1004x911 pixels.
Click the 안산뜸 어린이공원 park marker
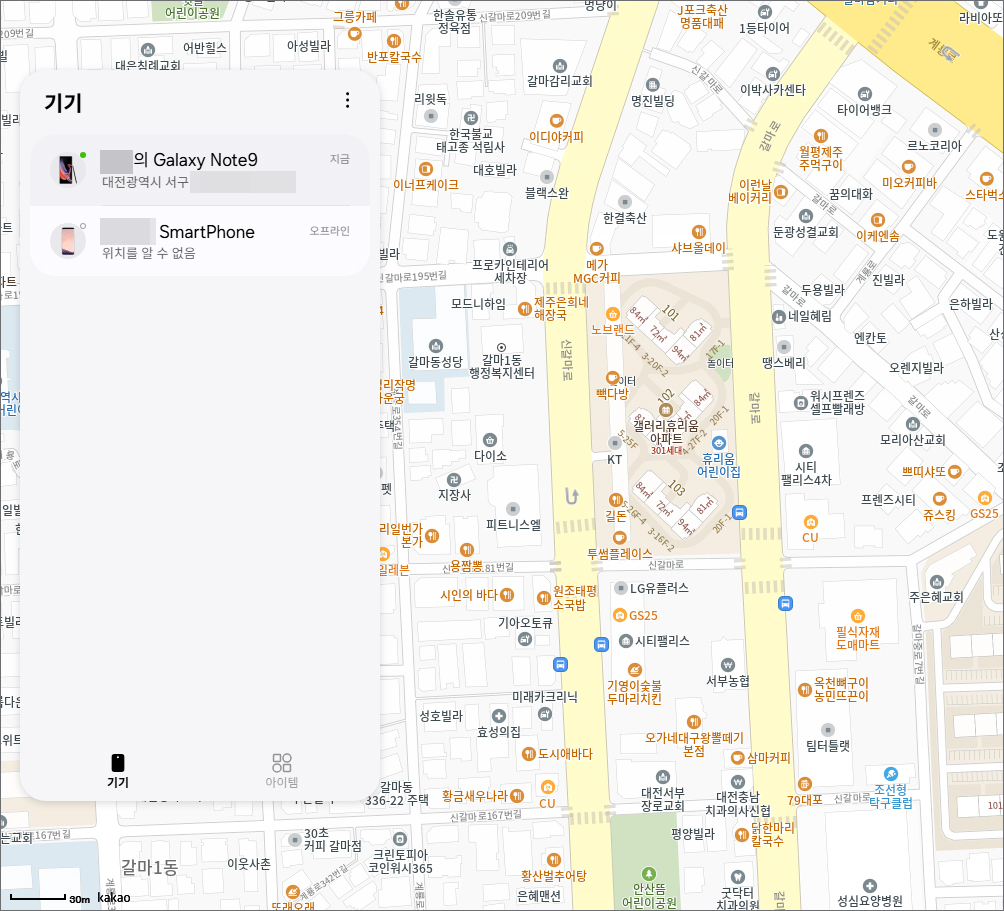click(649, 874)
